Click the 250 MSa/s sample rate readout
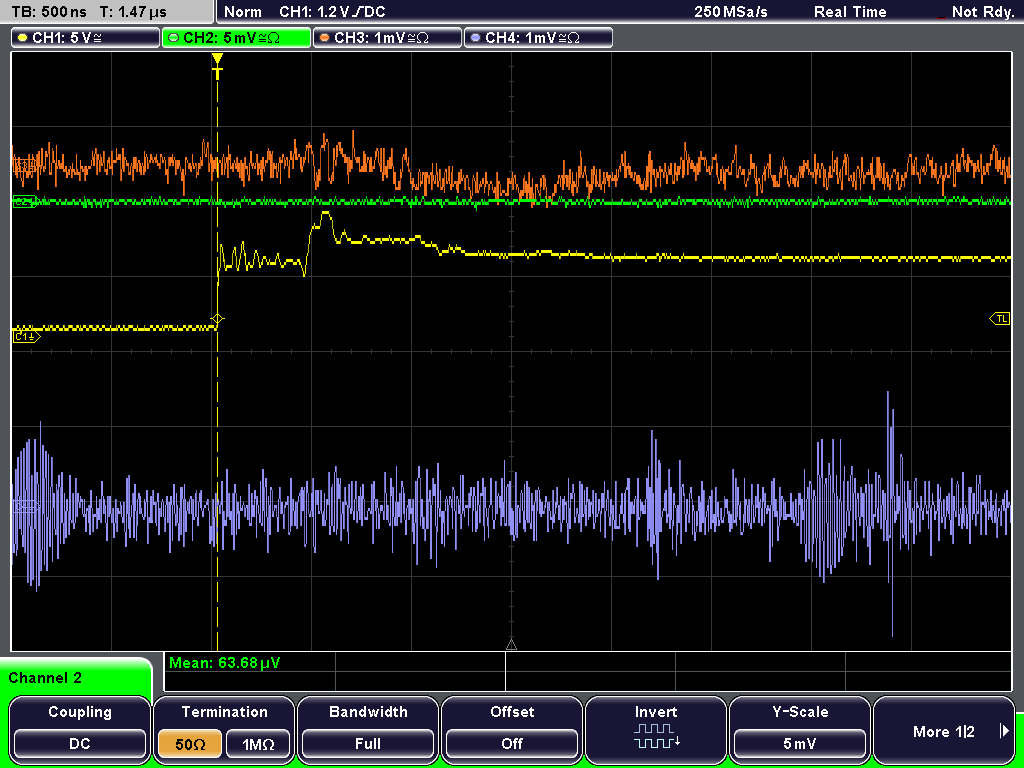The width and height of the screenshot is (1024, 768). (x=731, y=12)
